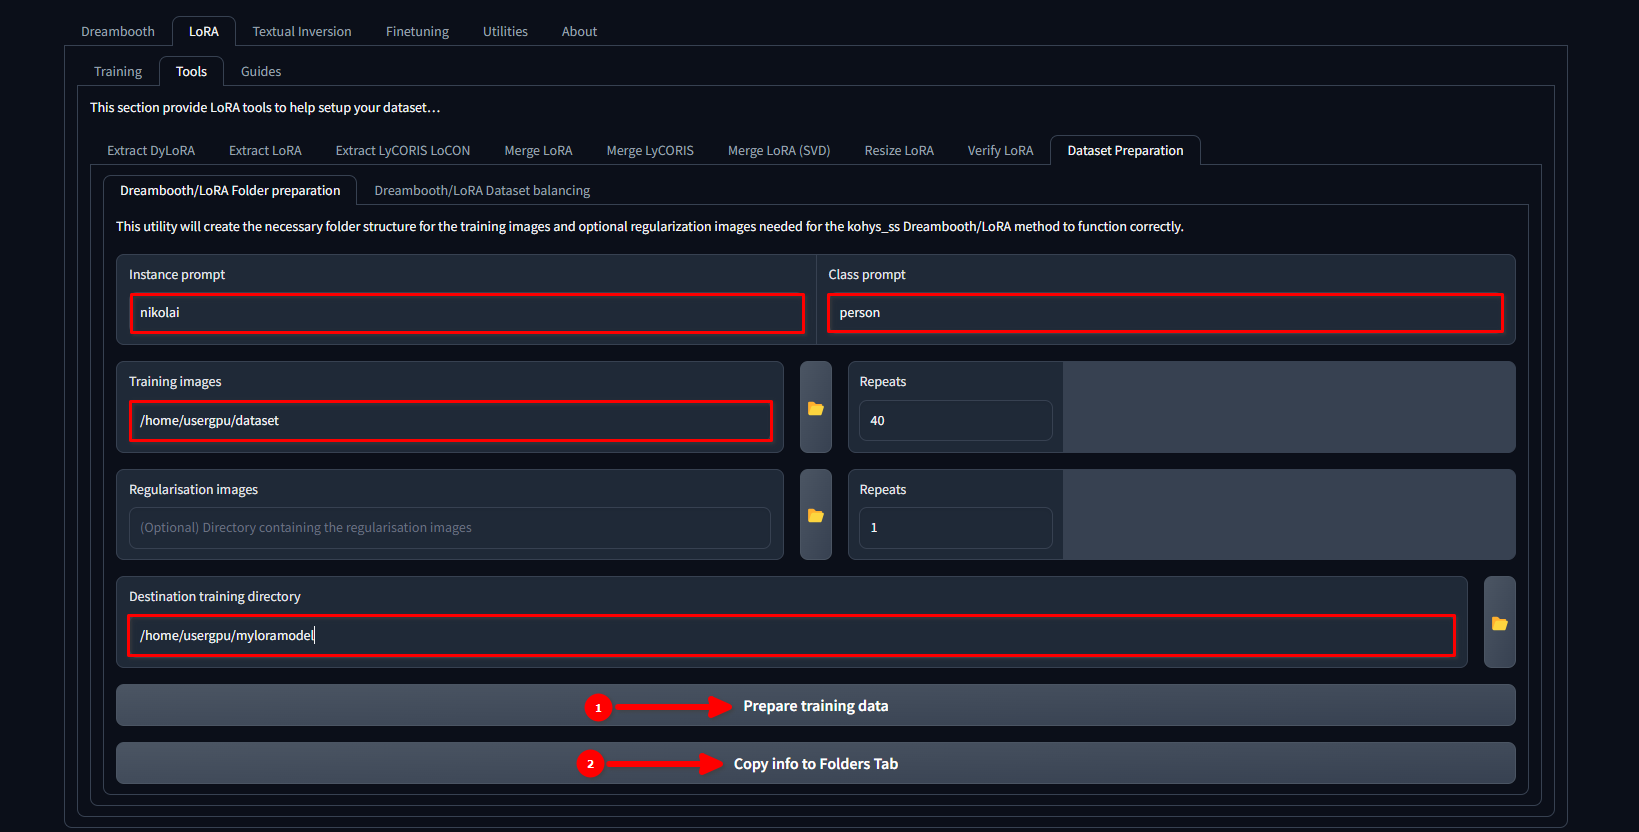Focus the Class prompt field
Viewport: 1639px width, 832px height.
point(1165,313)
